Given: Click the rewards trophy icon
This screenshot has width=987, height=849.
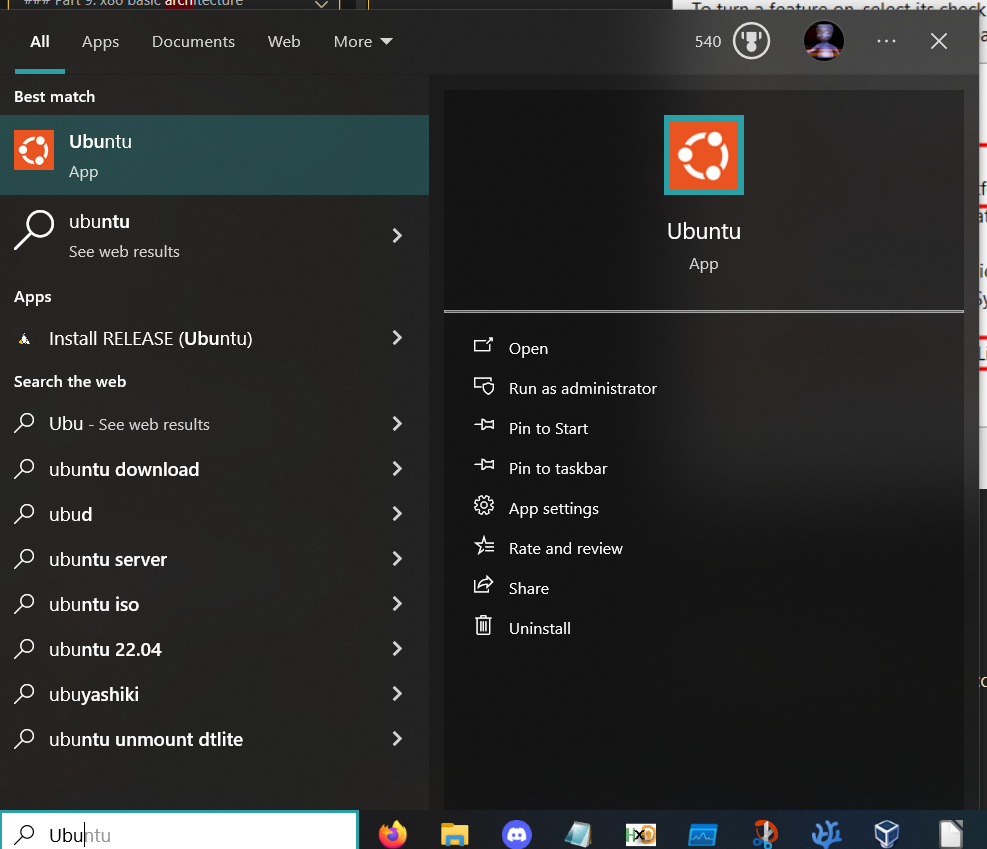Looking at the screenshot, I should click(750, 42).
